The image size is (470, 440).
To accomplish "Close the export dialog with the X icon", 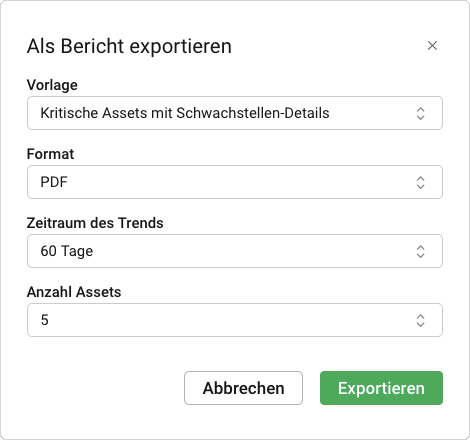I will (432, 46).
